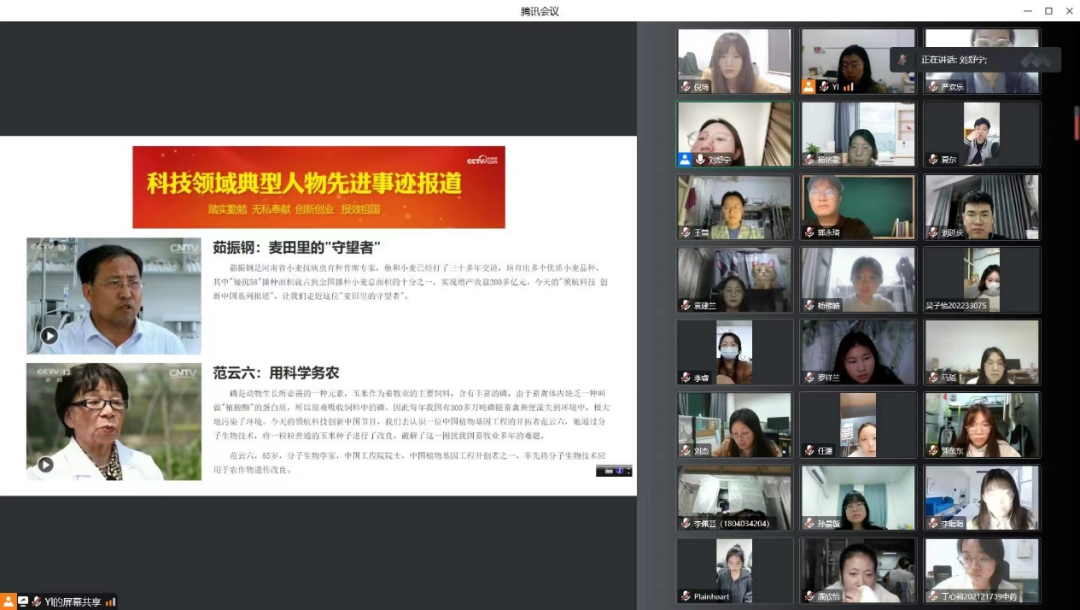Click the muted mic icon on 严欢乐's tile
The image size is (1080, 610).
[x=932, y=87]
